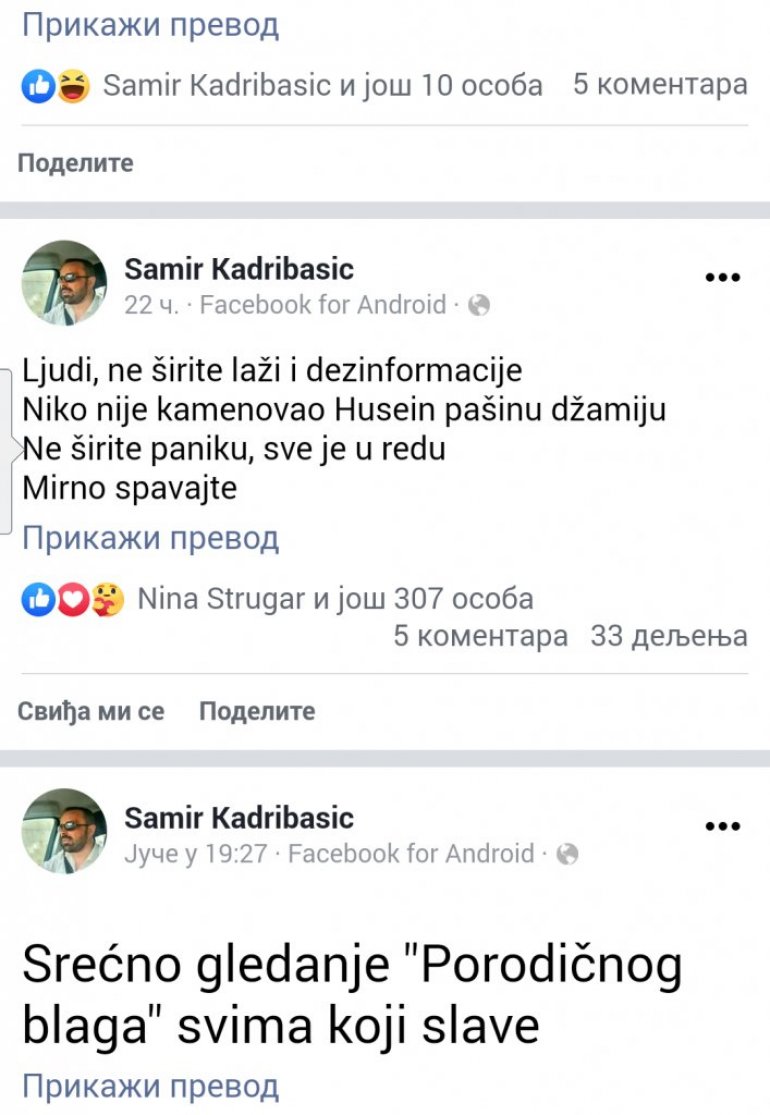The width and height of the screenshot is (770, 1115).
Task: Open three-dot menu on Porodičnog blaga post
Action: click(721, 827)
